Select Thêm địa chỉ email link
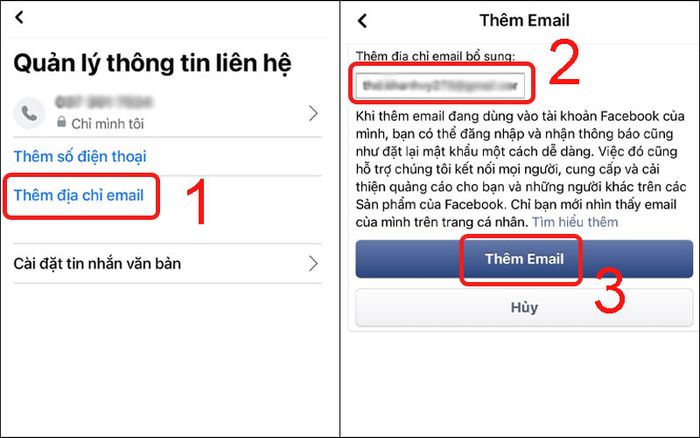 79,195
